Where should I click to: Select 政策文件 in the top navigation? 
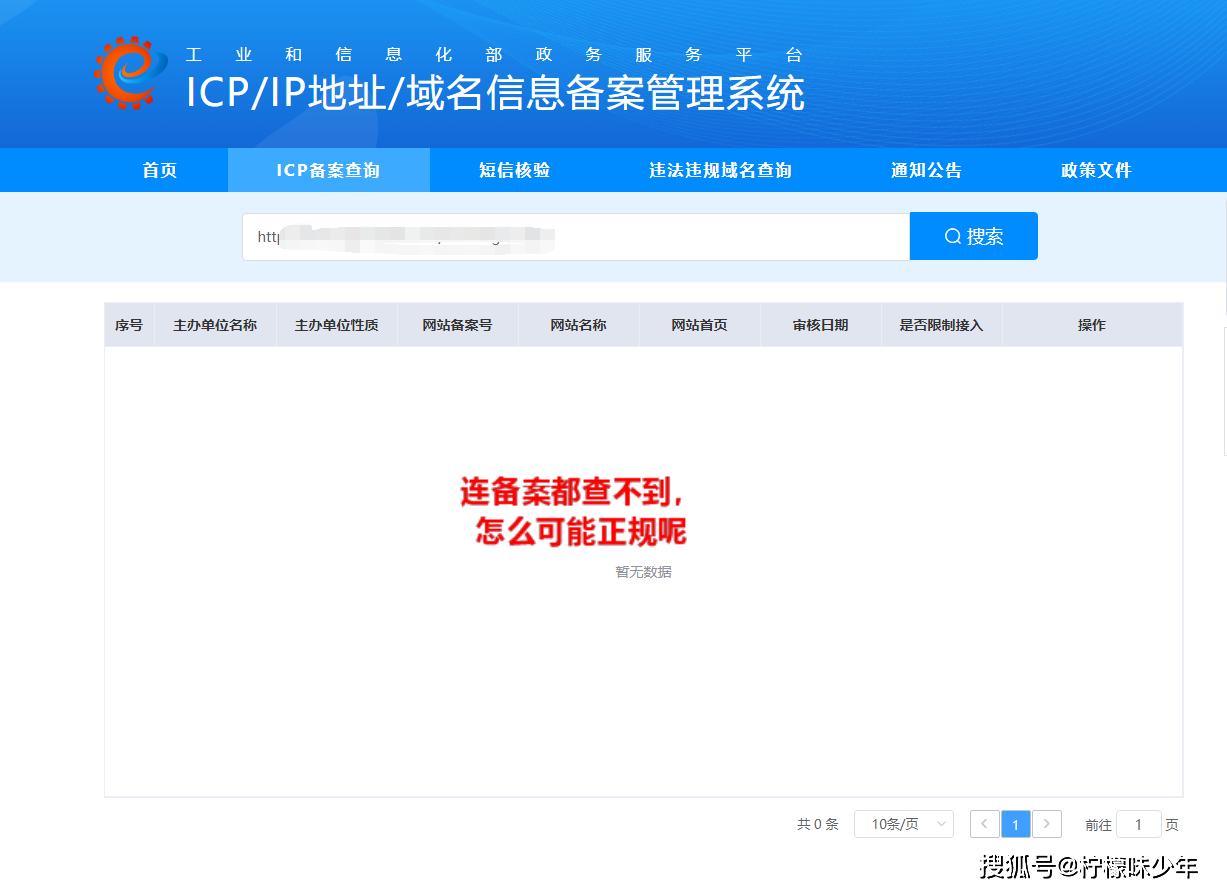(1094, 170)
